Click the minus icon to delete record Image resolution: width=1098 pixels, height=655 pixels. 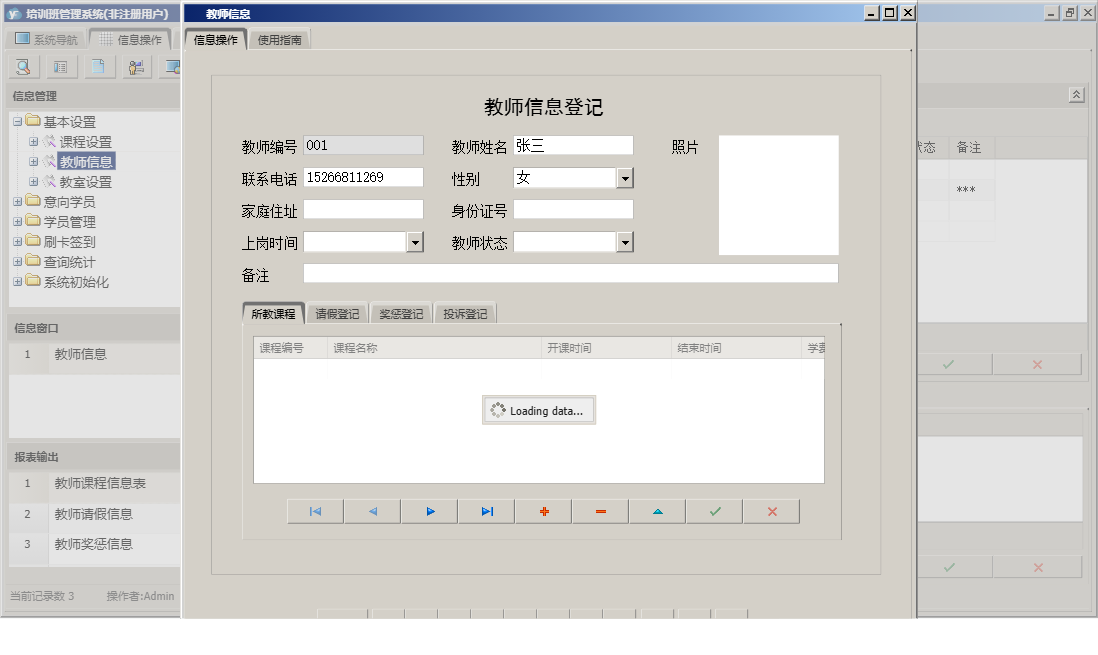click(x=600, y=511)
